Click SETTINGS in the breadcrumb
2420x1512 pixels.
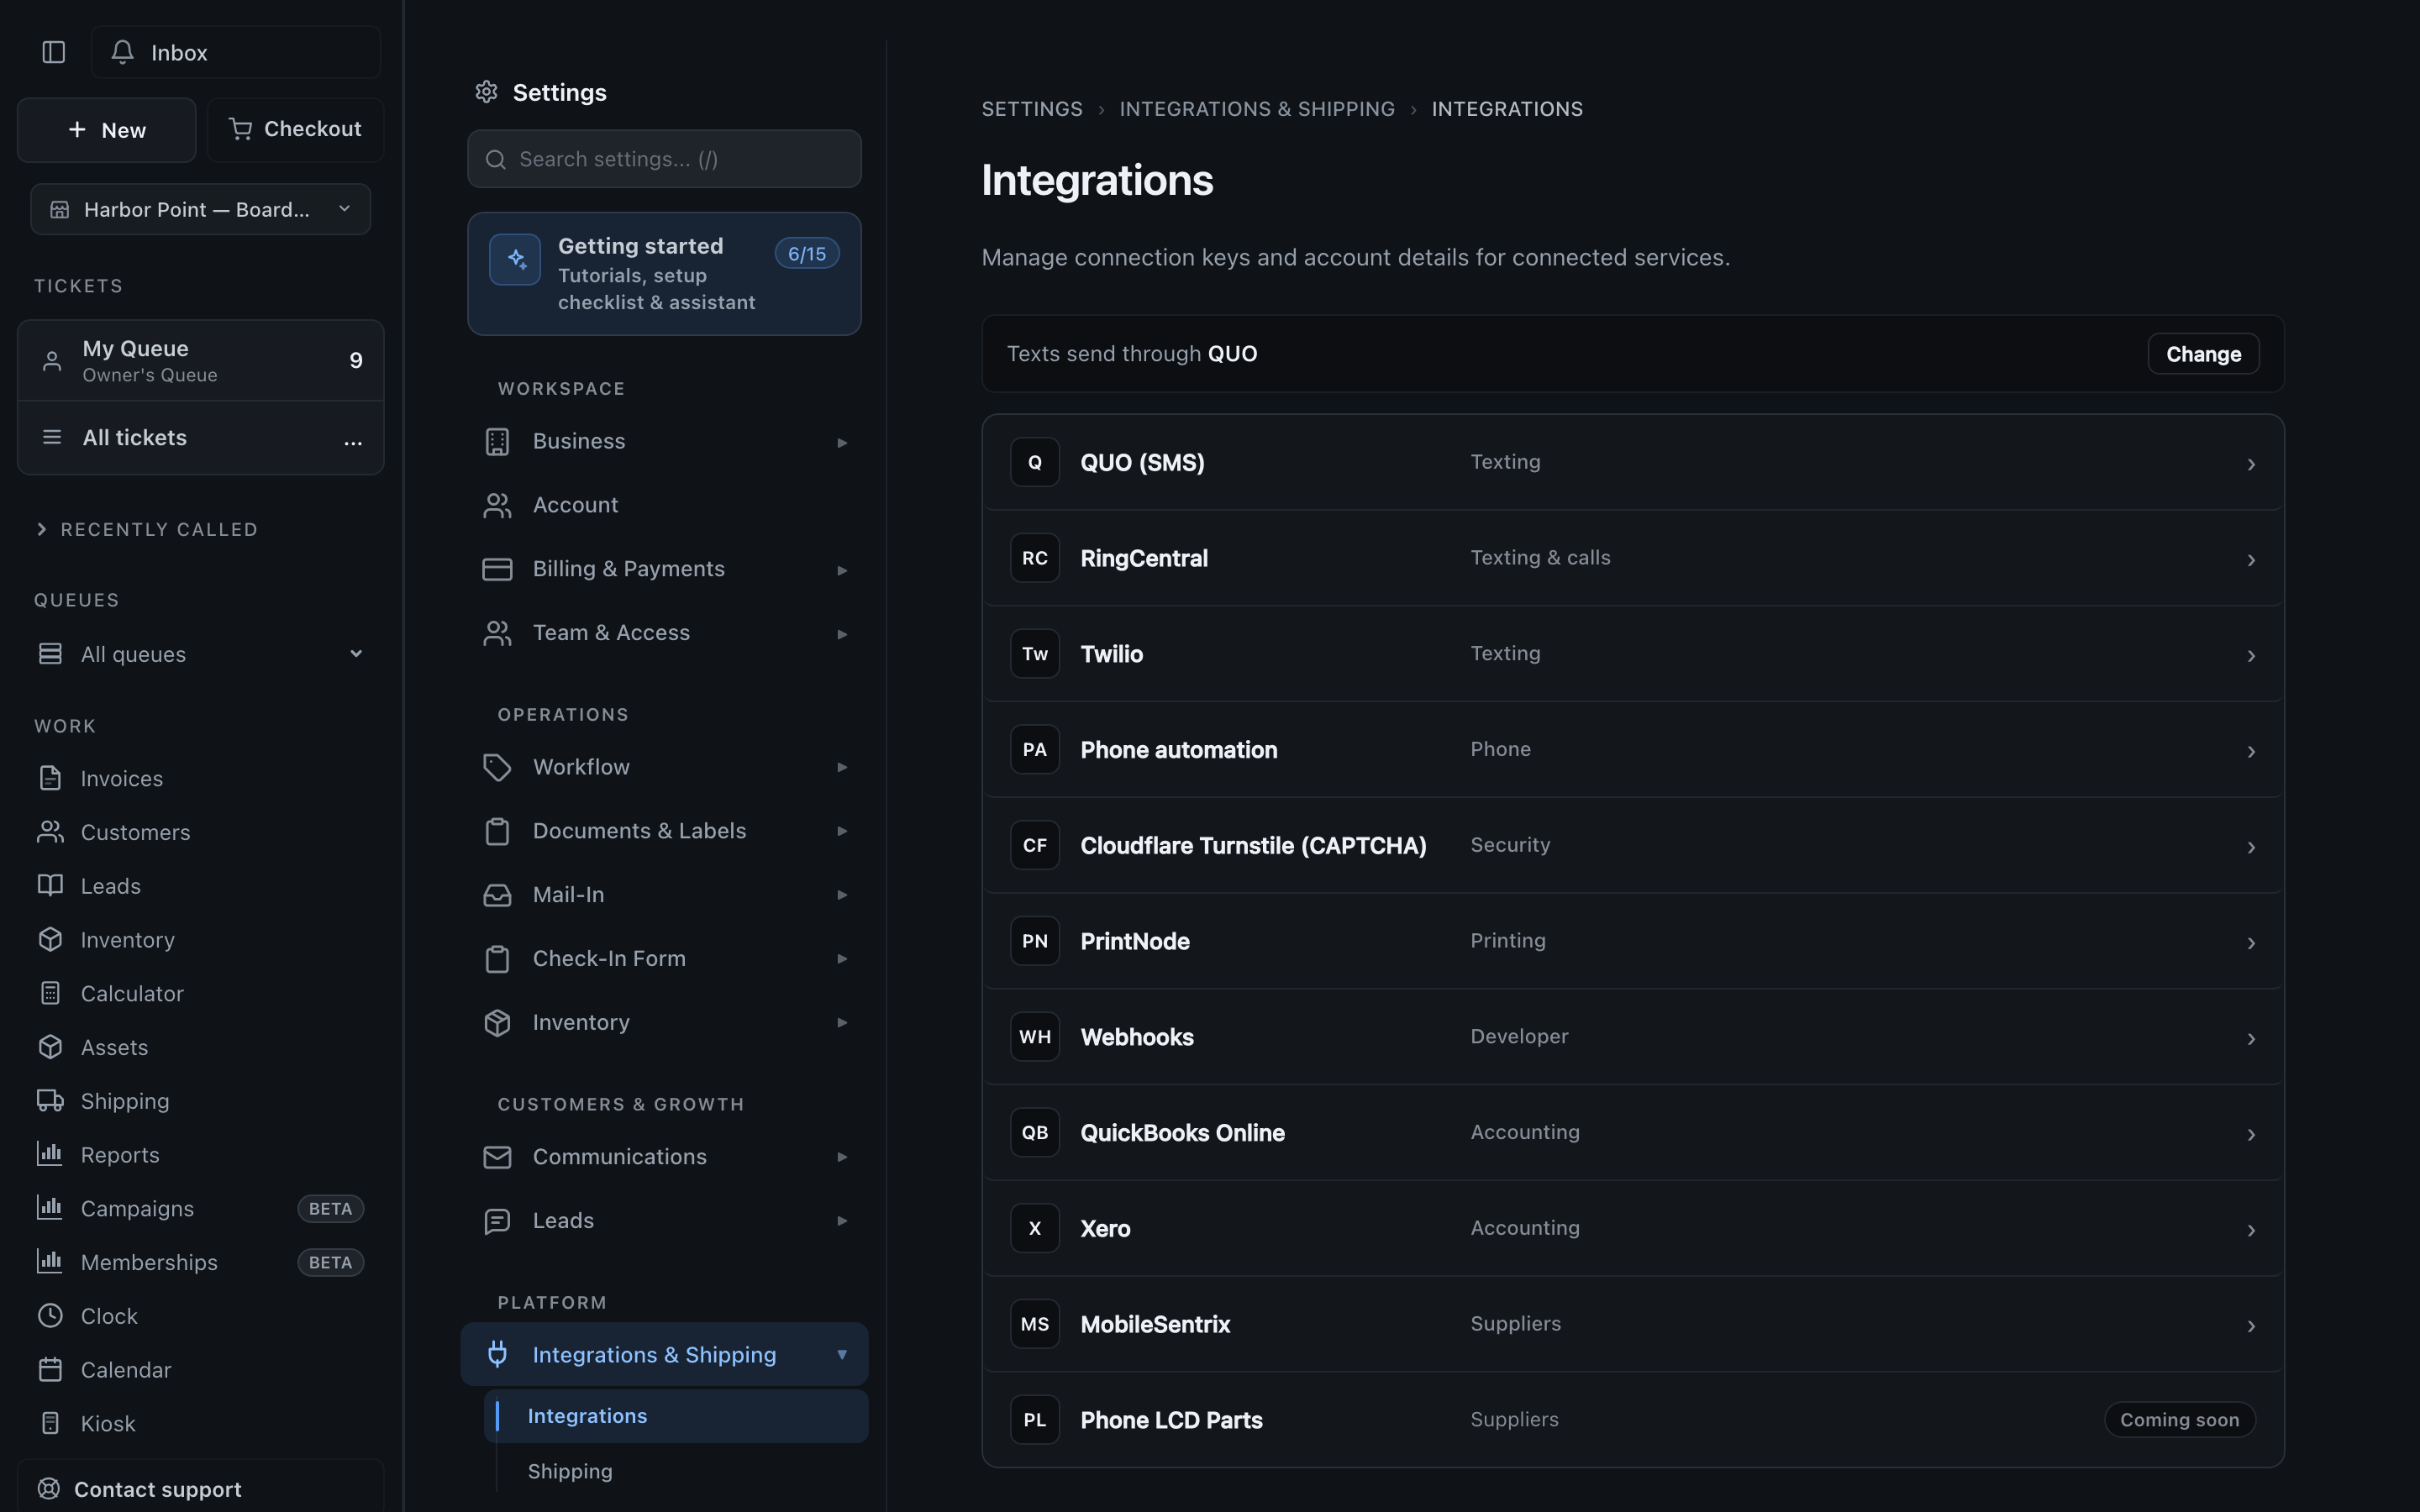click(1032, 109)
